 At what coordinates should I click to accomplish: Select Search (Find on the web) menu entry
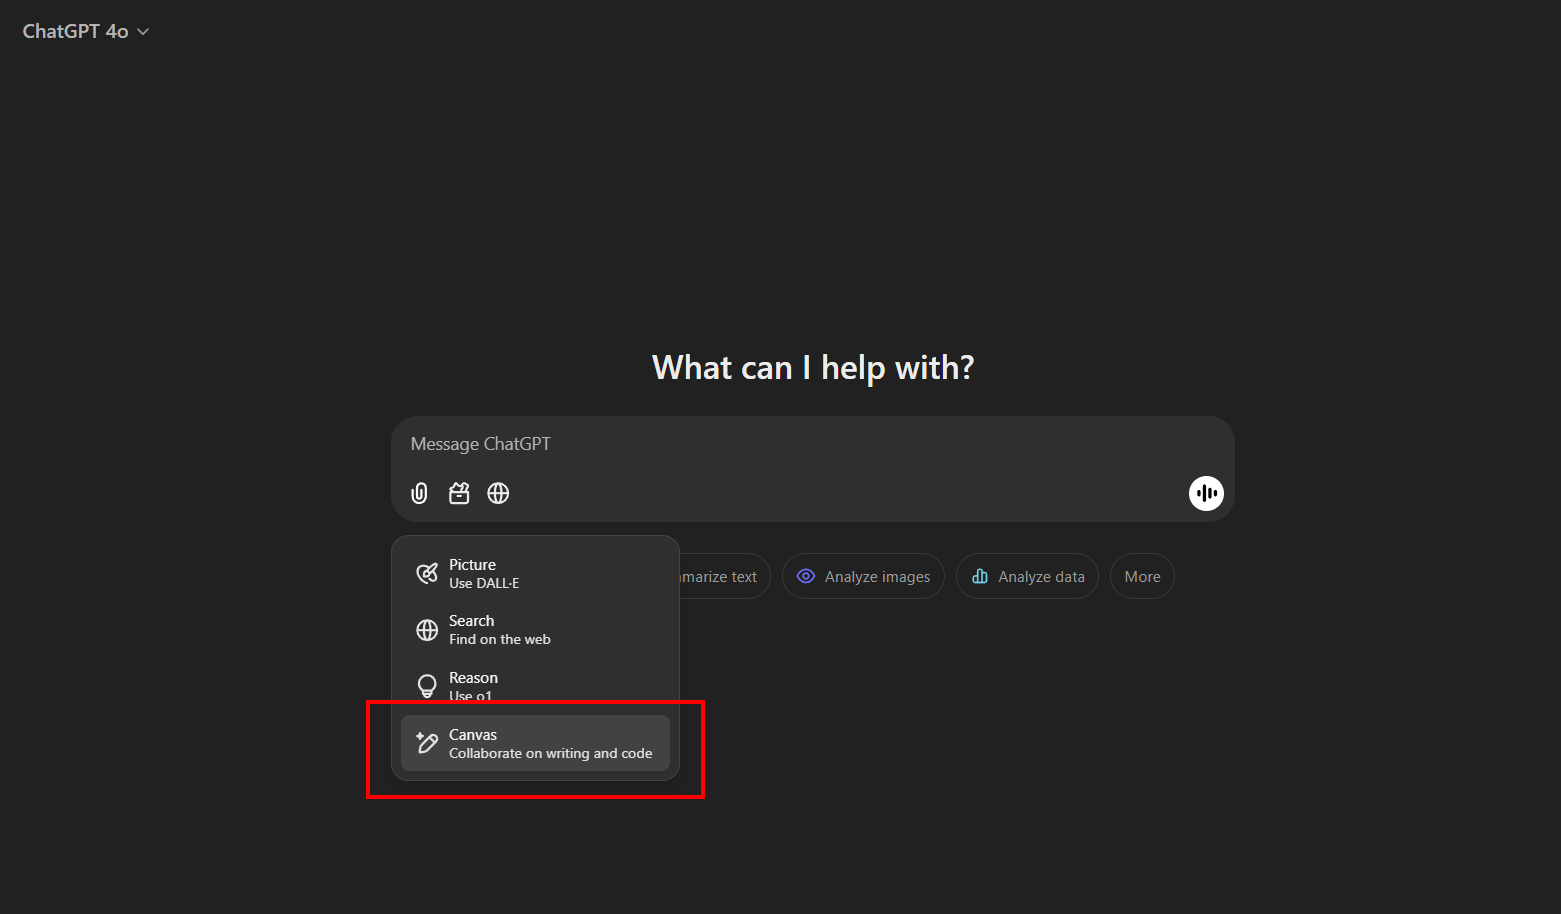(x=535, y=630)
